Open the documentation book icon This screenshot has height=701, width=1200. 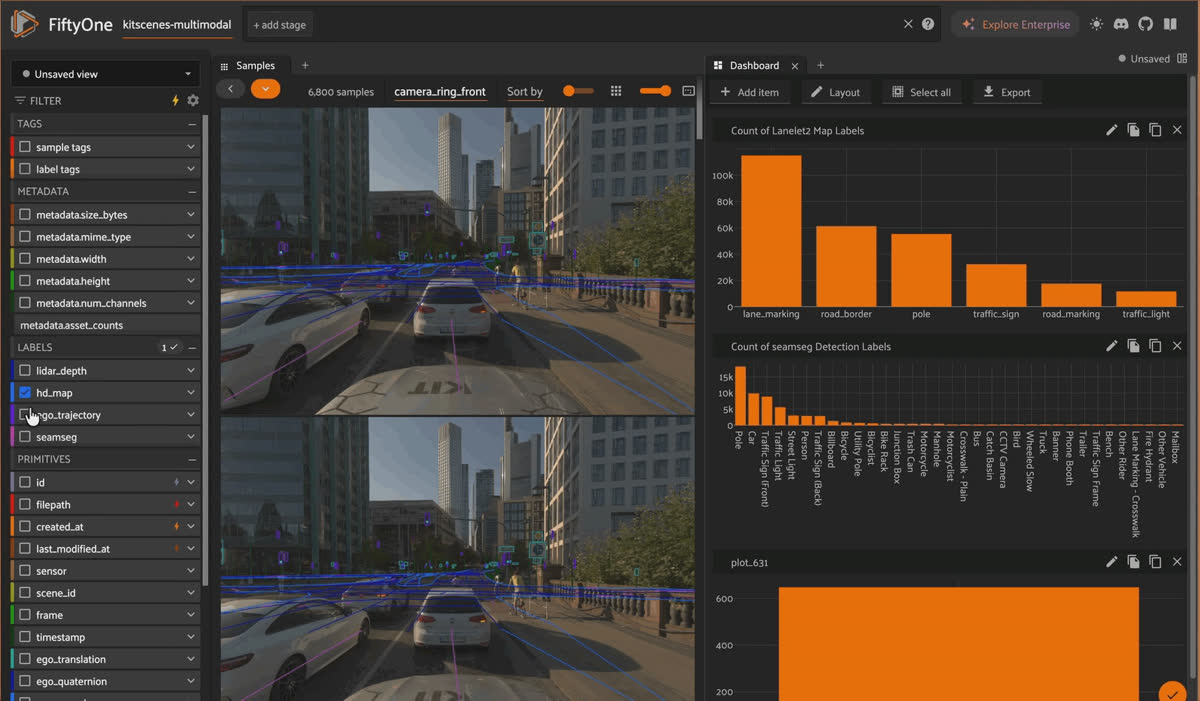(x=1171, y=24)
